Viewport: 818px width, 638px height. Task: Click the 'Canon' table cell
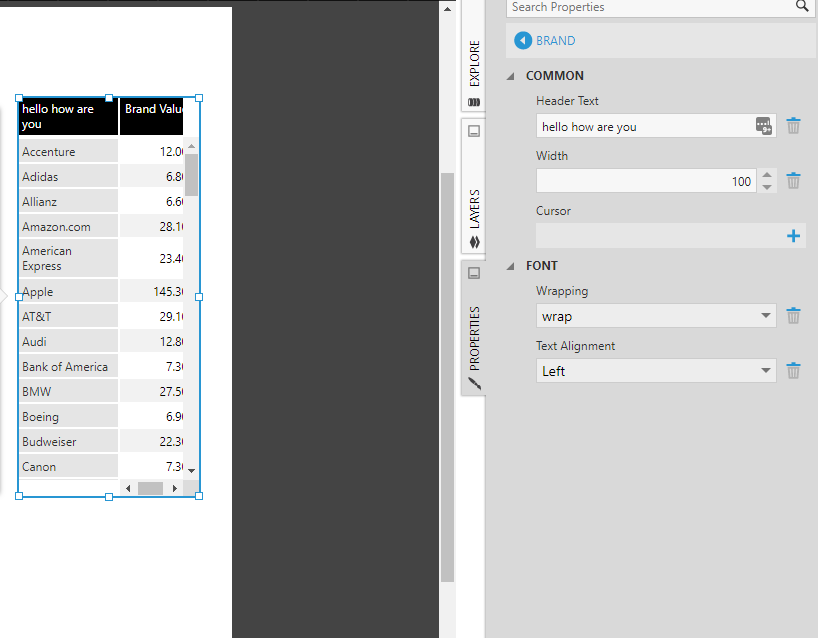pos(68,466)
